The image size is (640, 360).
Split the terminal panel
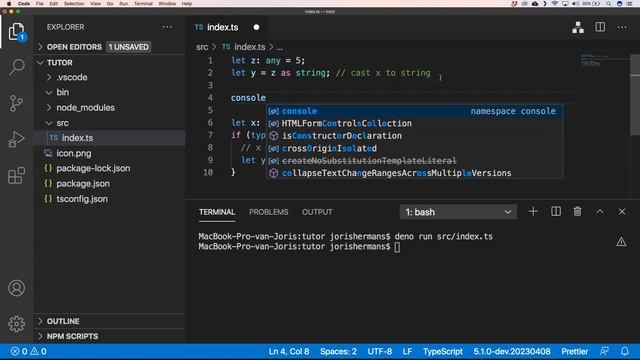556,211
